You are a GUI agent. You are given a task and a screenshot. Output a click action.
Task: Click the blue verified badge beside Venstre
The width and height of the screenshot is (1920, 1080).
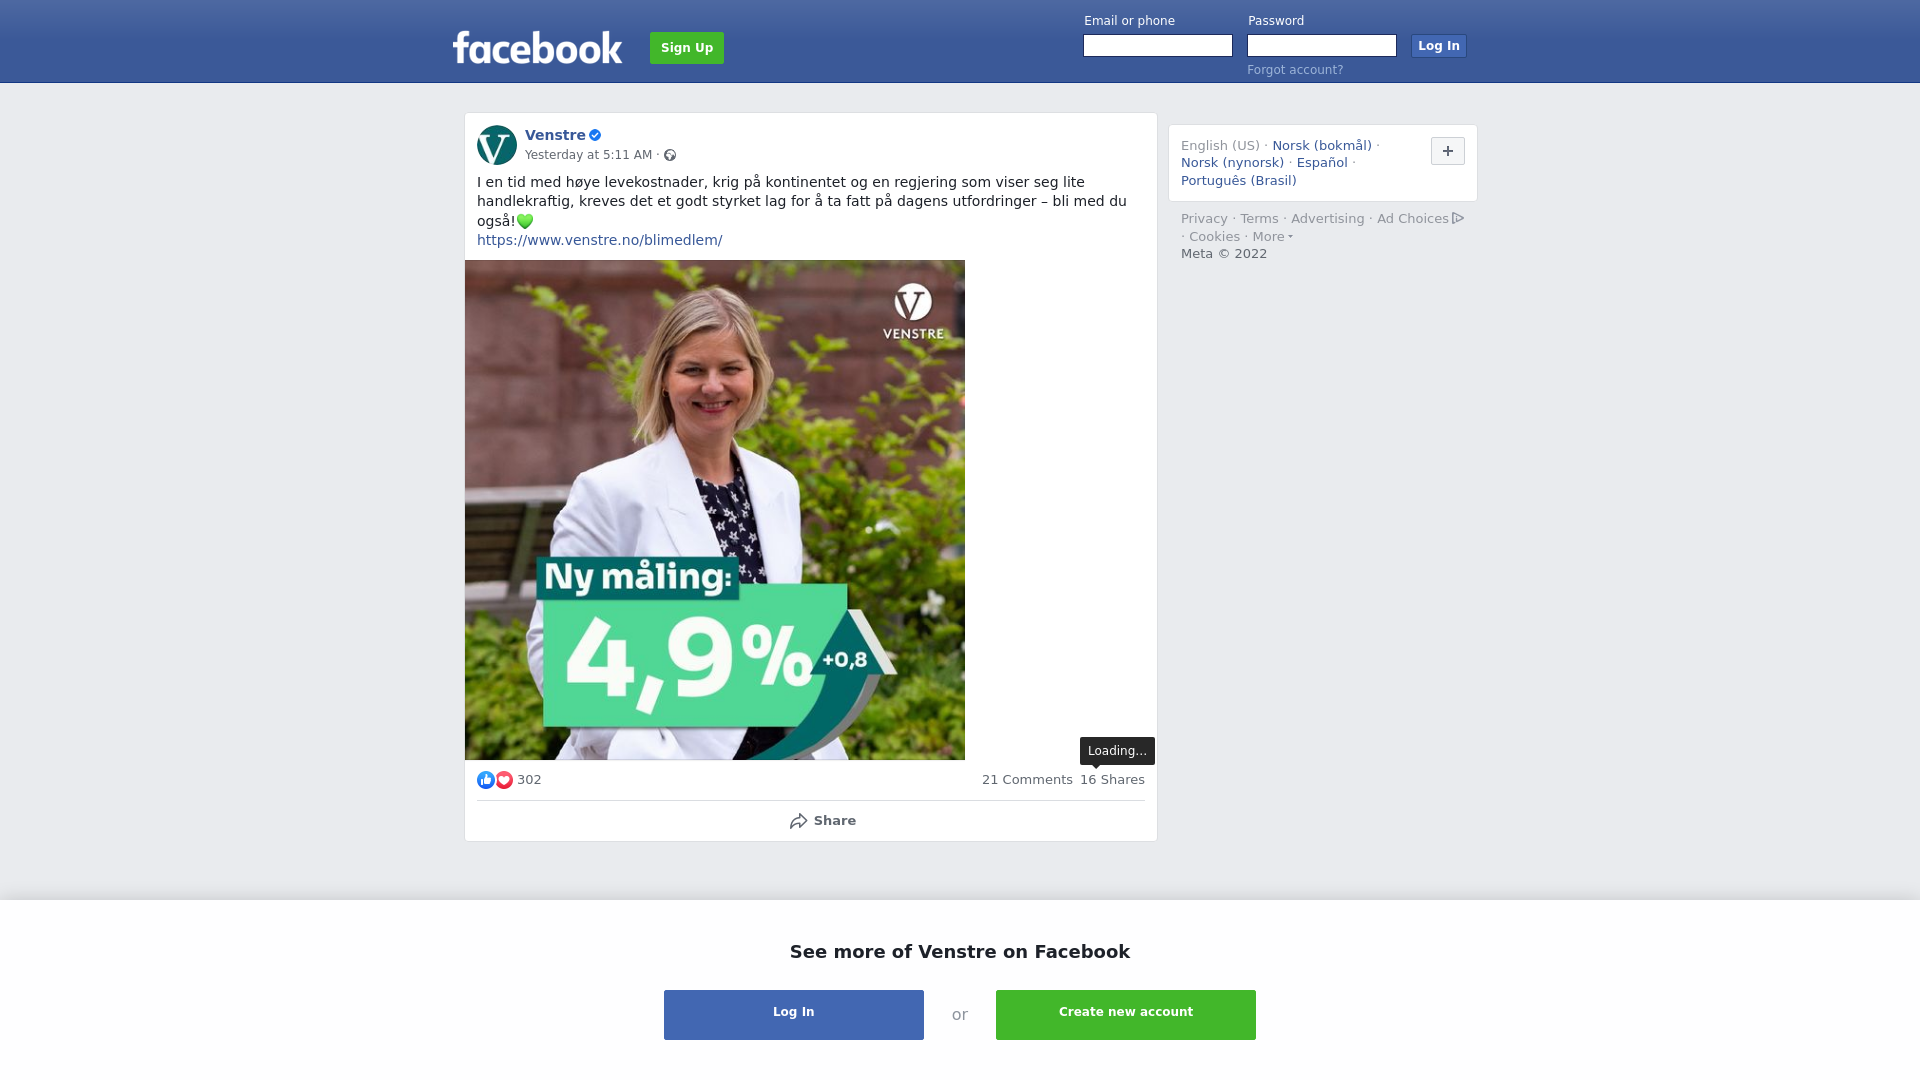coord(595,135)
